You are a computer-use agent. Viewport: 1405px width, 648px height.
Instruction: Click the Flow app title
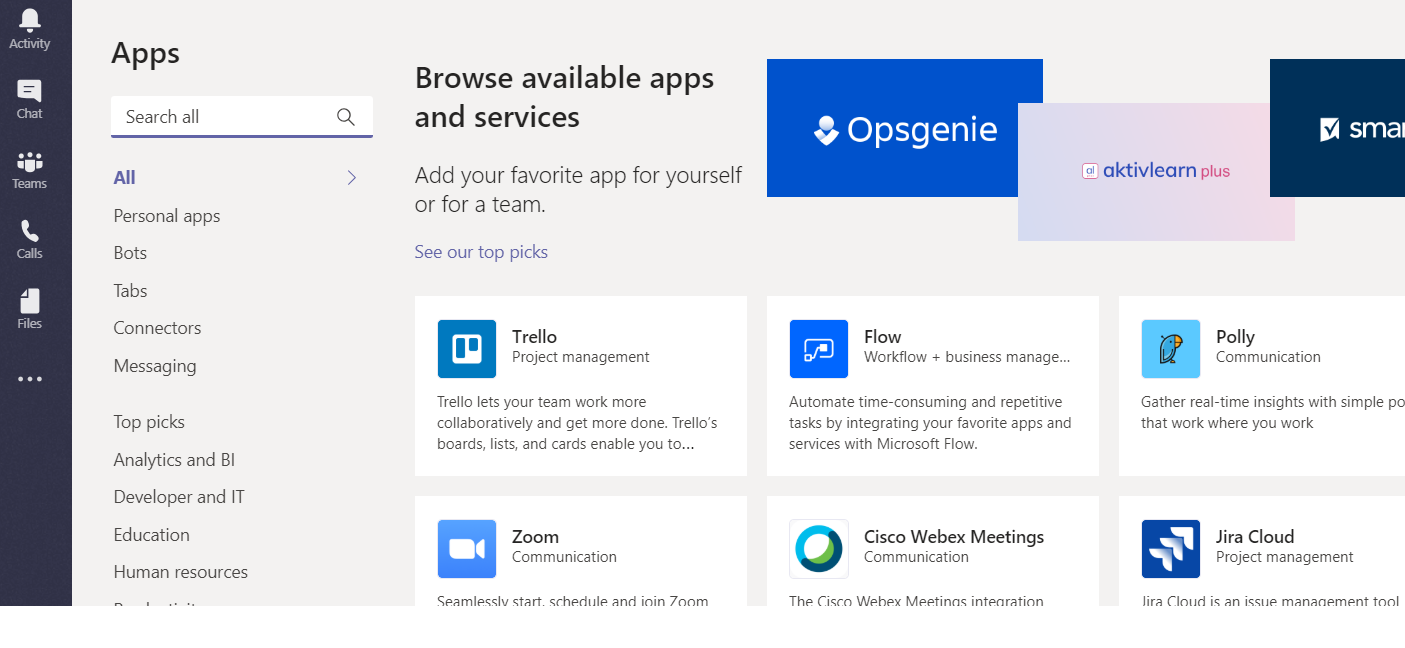[x=882, y=337]
